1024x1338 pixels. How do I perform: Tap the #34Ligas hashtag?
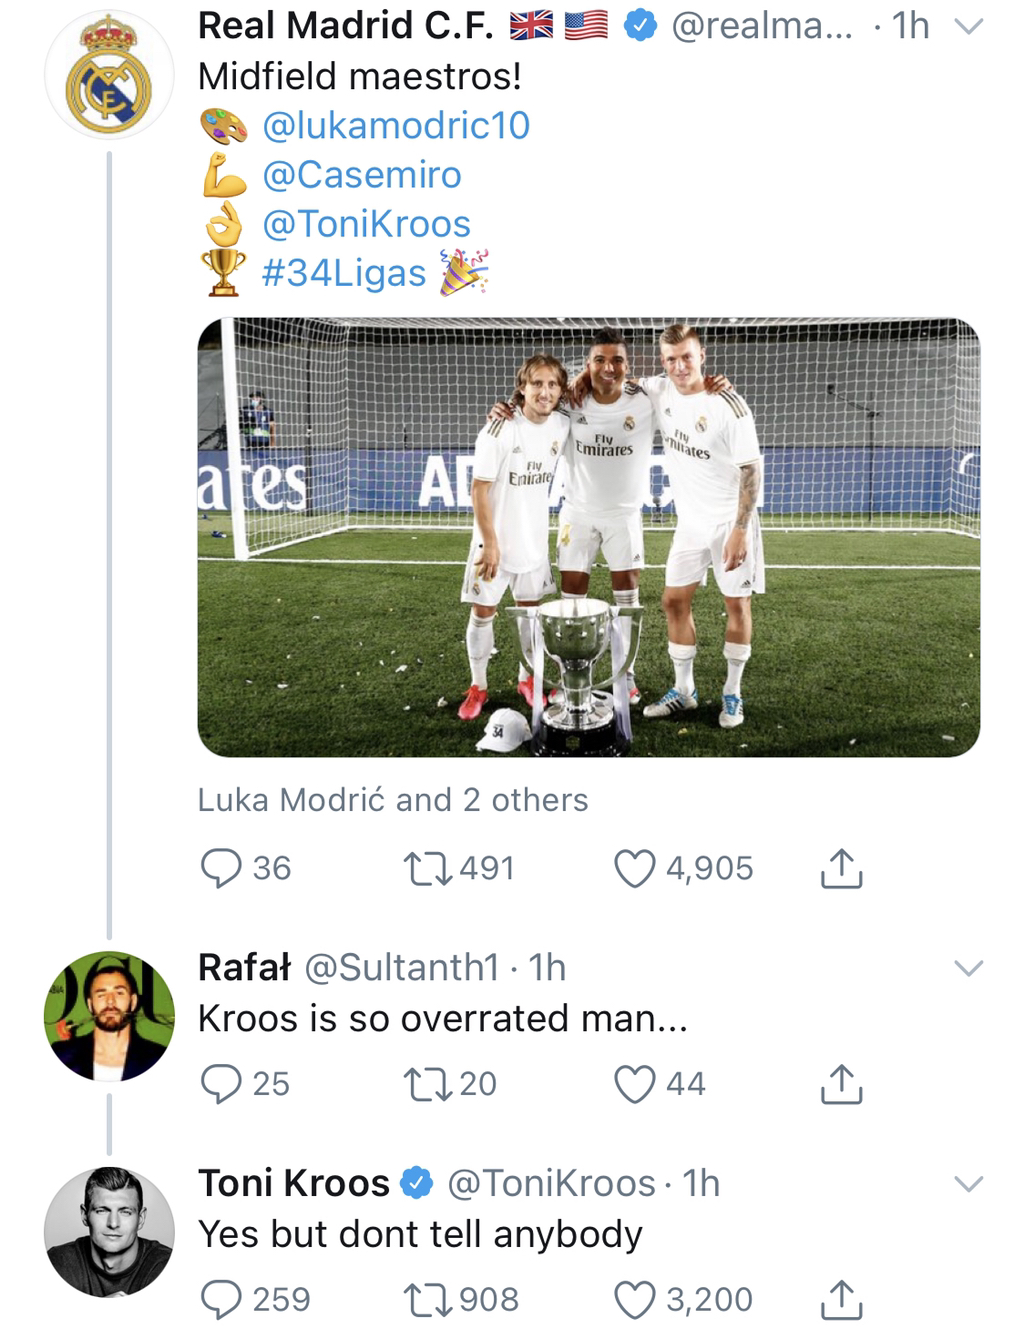tap(343, 272)
